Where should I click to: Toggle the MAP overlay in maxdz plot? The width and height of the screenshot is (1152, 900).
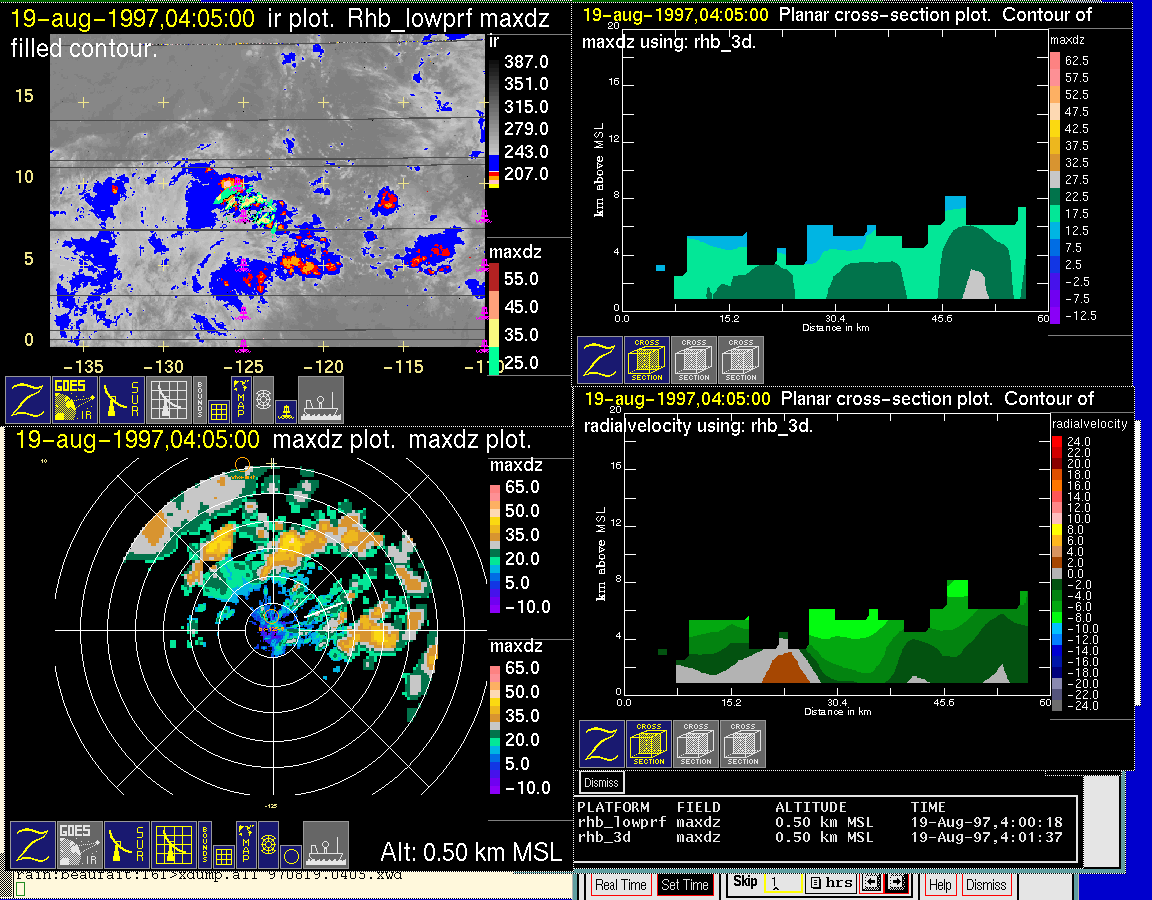(246, 845)
